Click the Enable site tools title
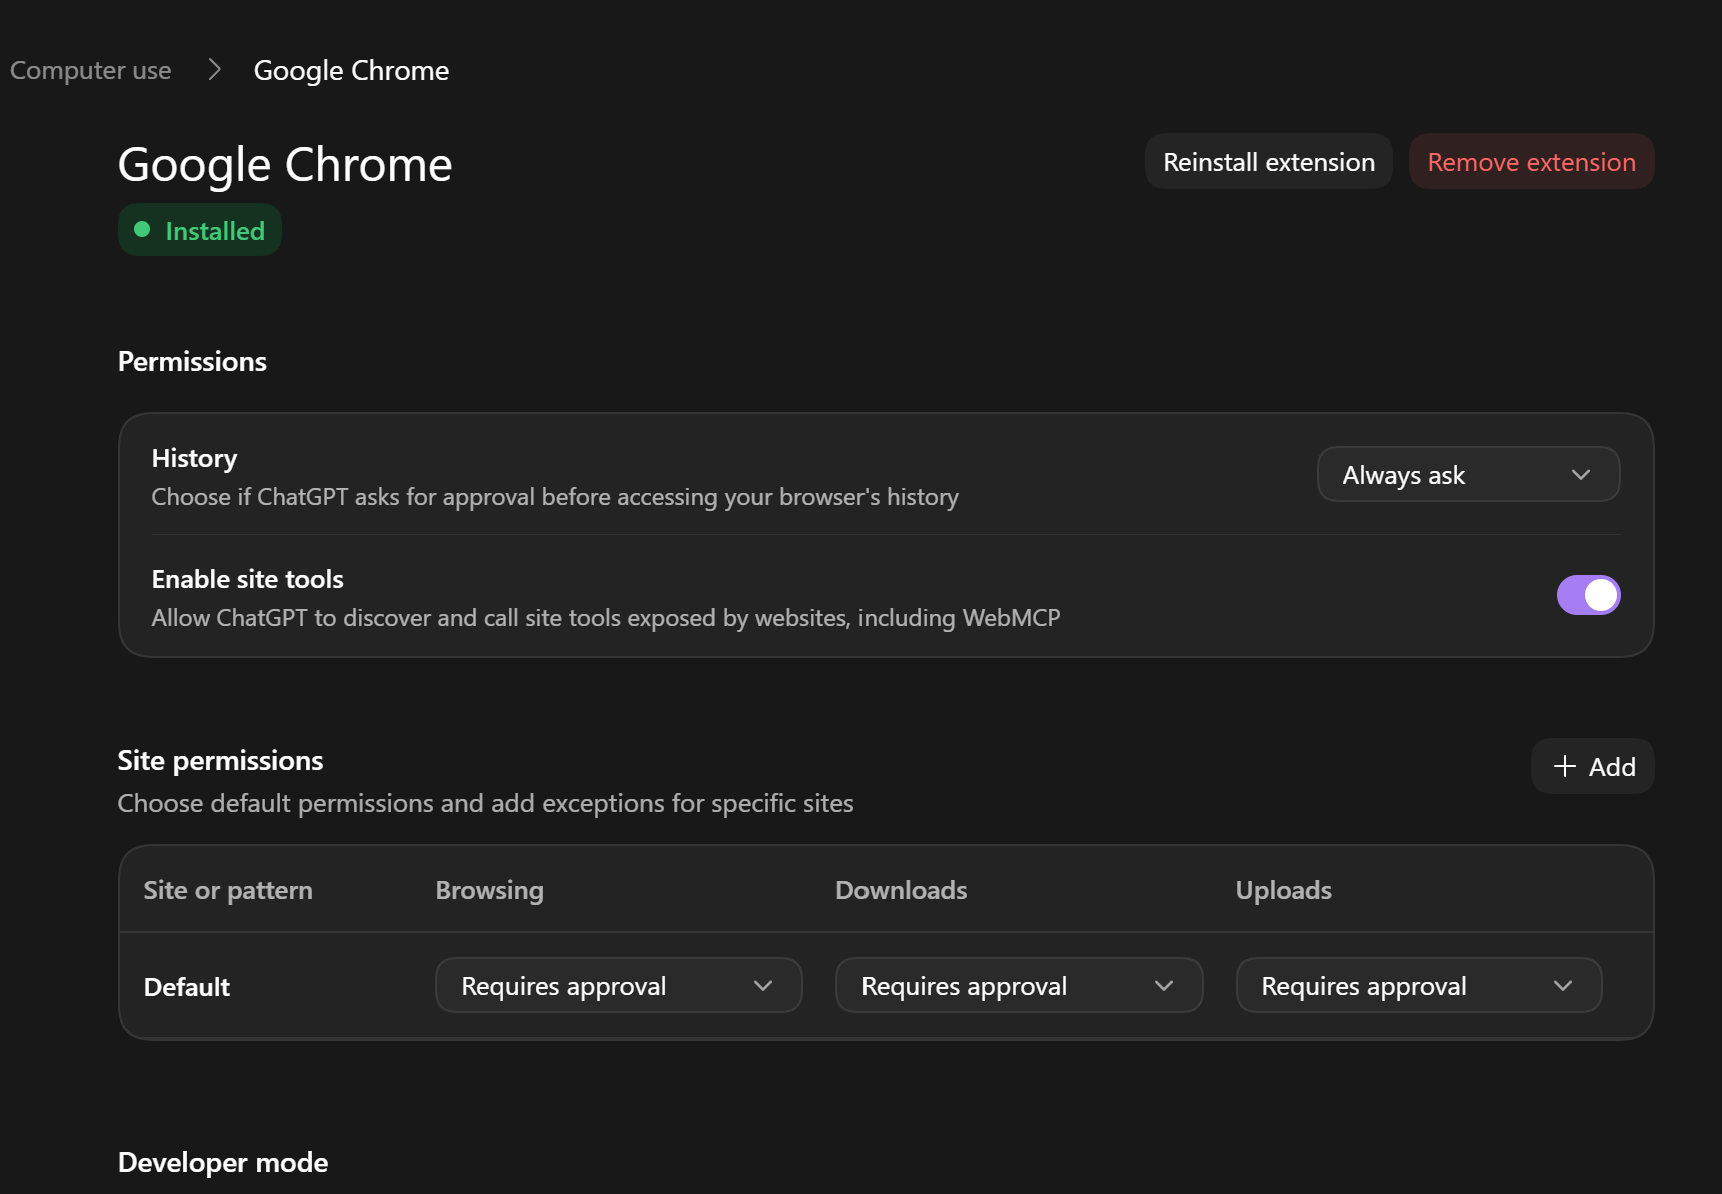1722x1194 pixels. point(248,579)
